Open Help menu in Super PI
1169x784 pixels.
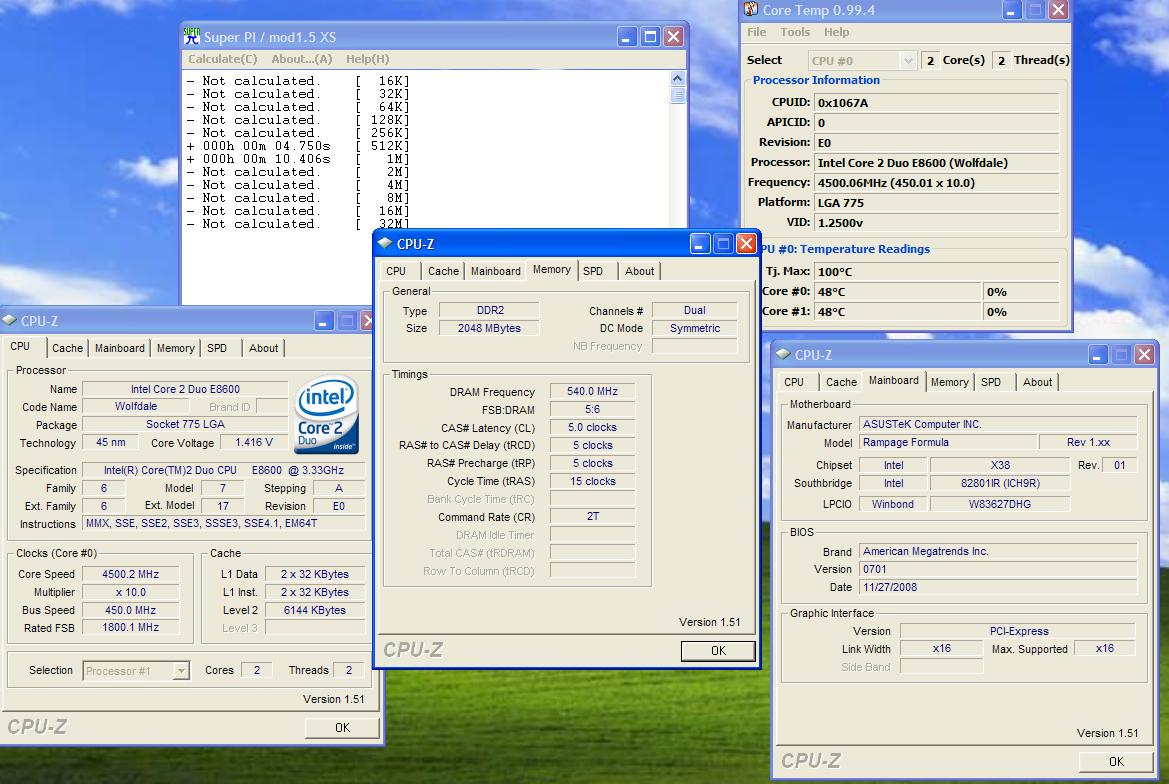click(x=368, y=59)
